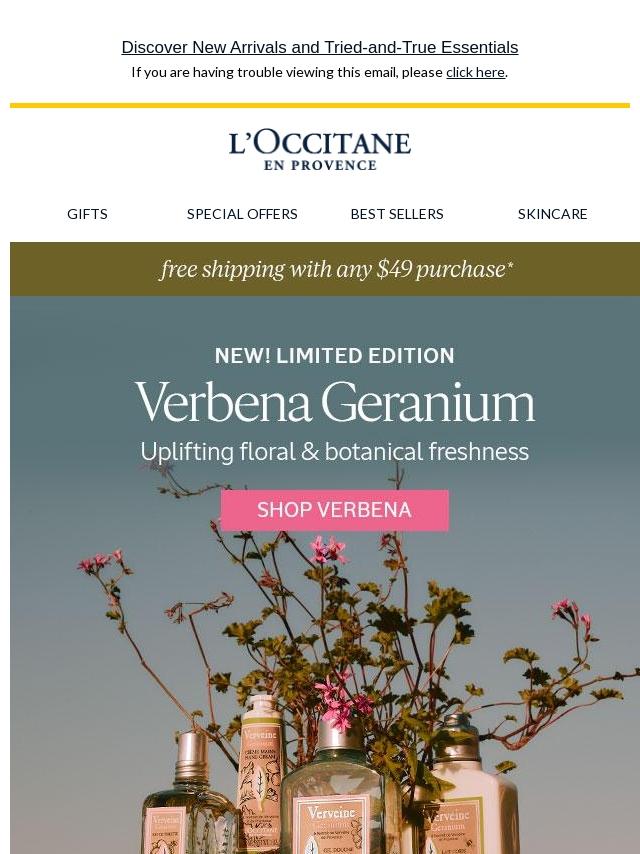Select Best Sellers in navigation
Screen dimensions: 640x854
pyautogui.click(x=397, y=214)
